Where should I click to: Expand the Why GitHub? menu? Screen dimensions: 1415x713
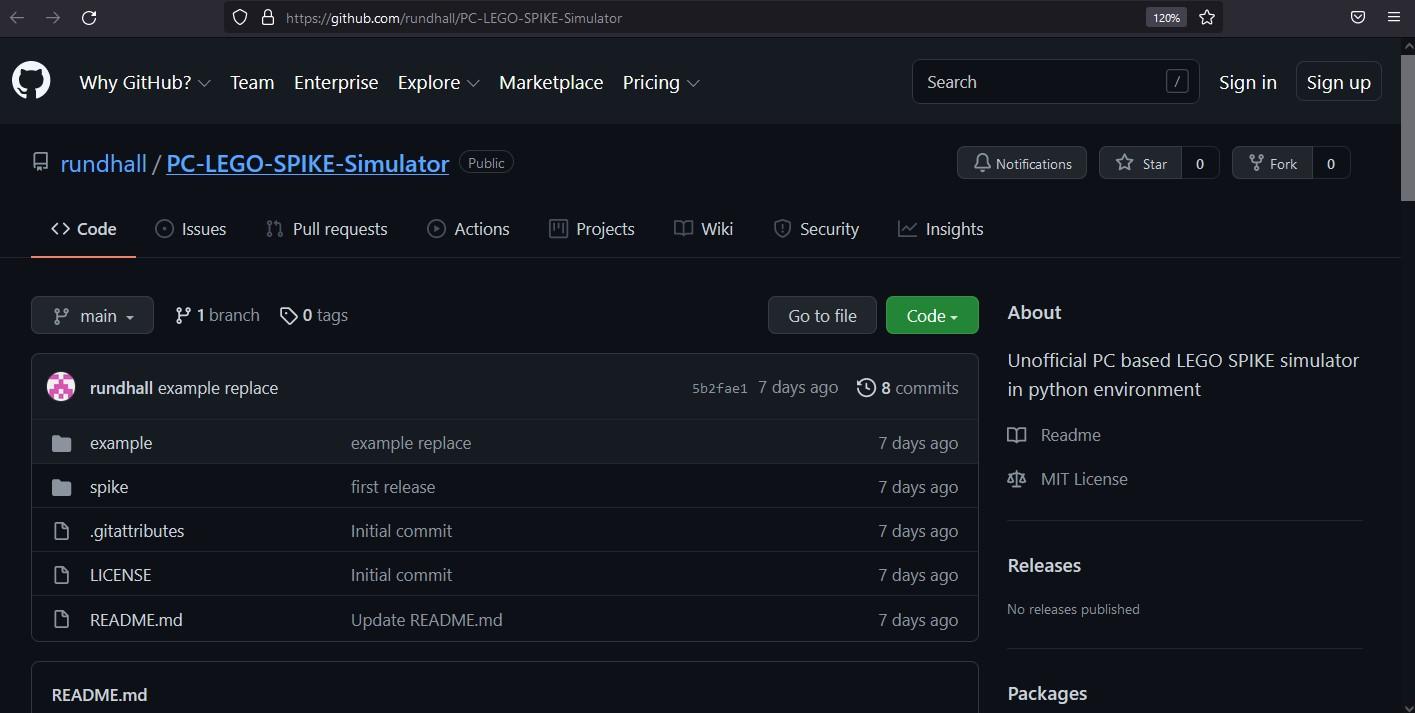pyautogui.click(x=145, y=83)
